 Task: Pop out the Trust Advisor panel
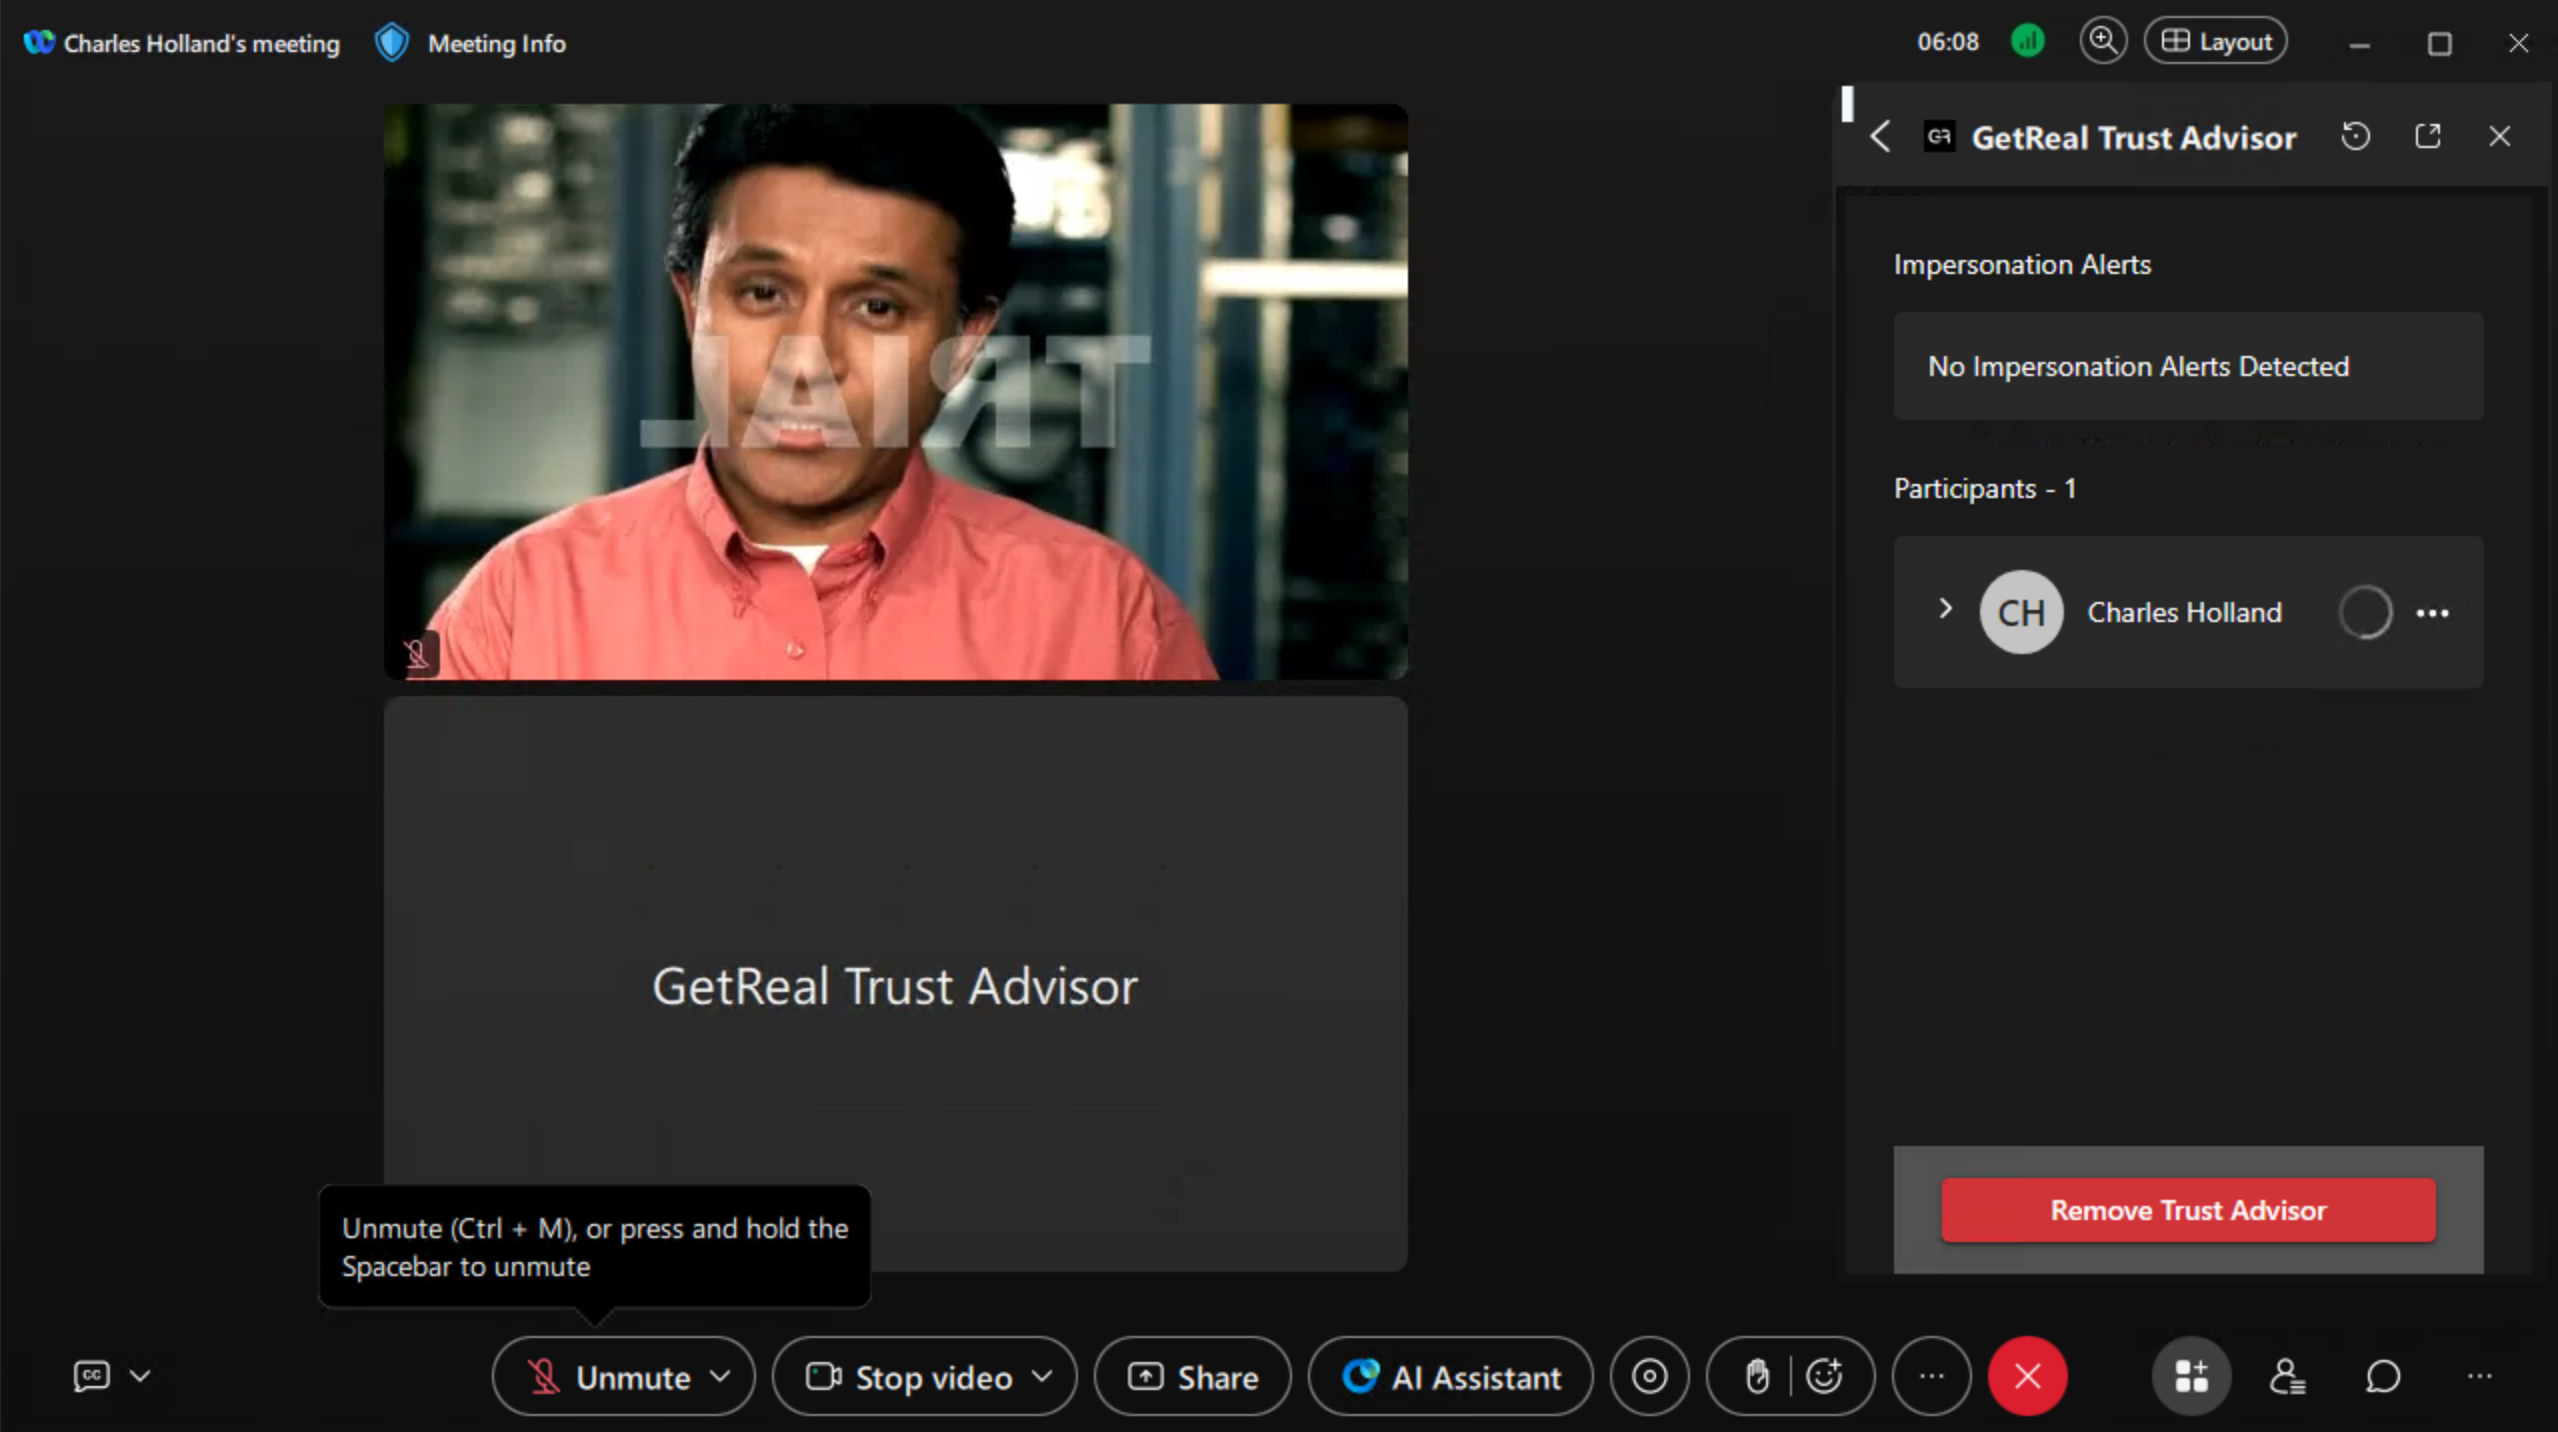point(2427,136)
